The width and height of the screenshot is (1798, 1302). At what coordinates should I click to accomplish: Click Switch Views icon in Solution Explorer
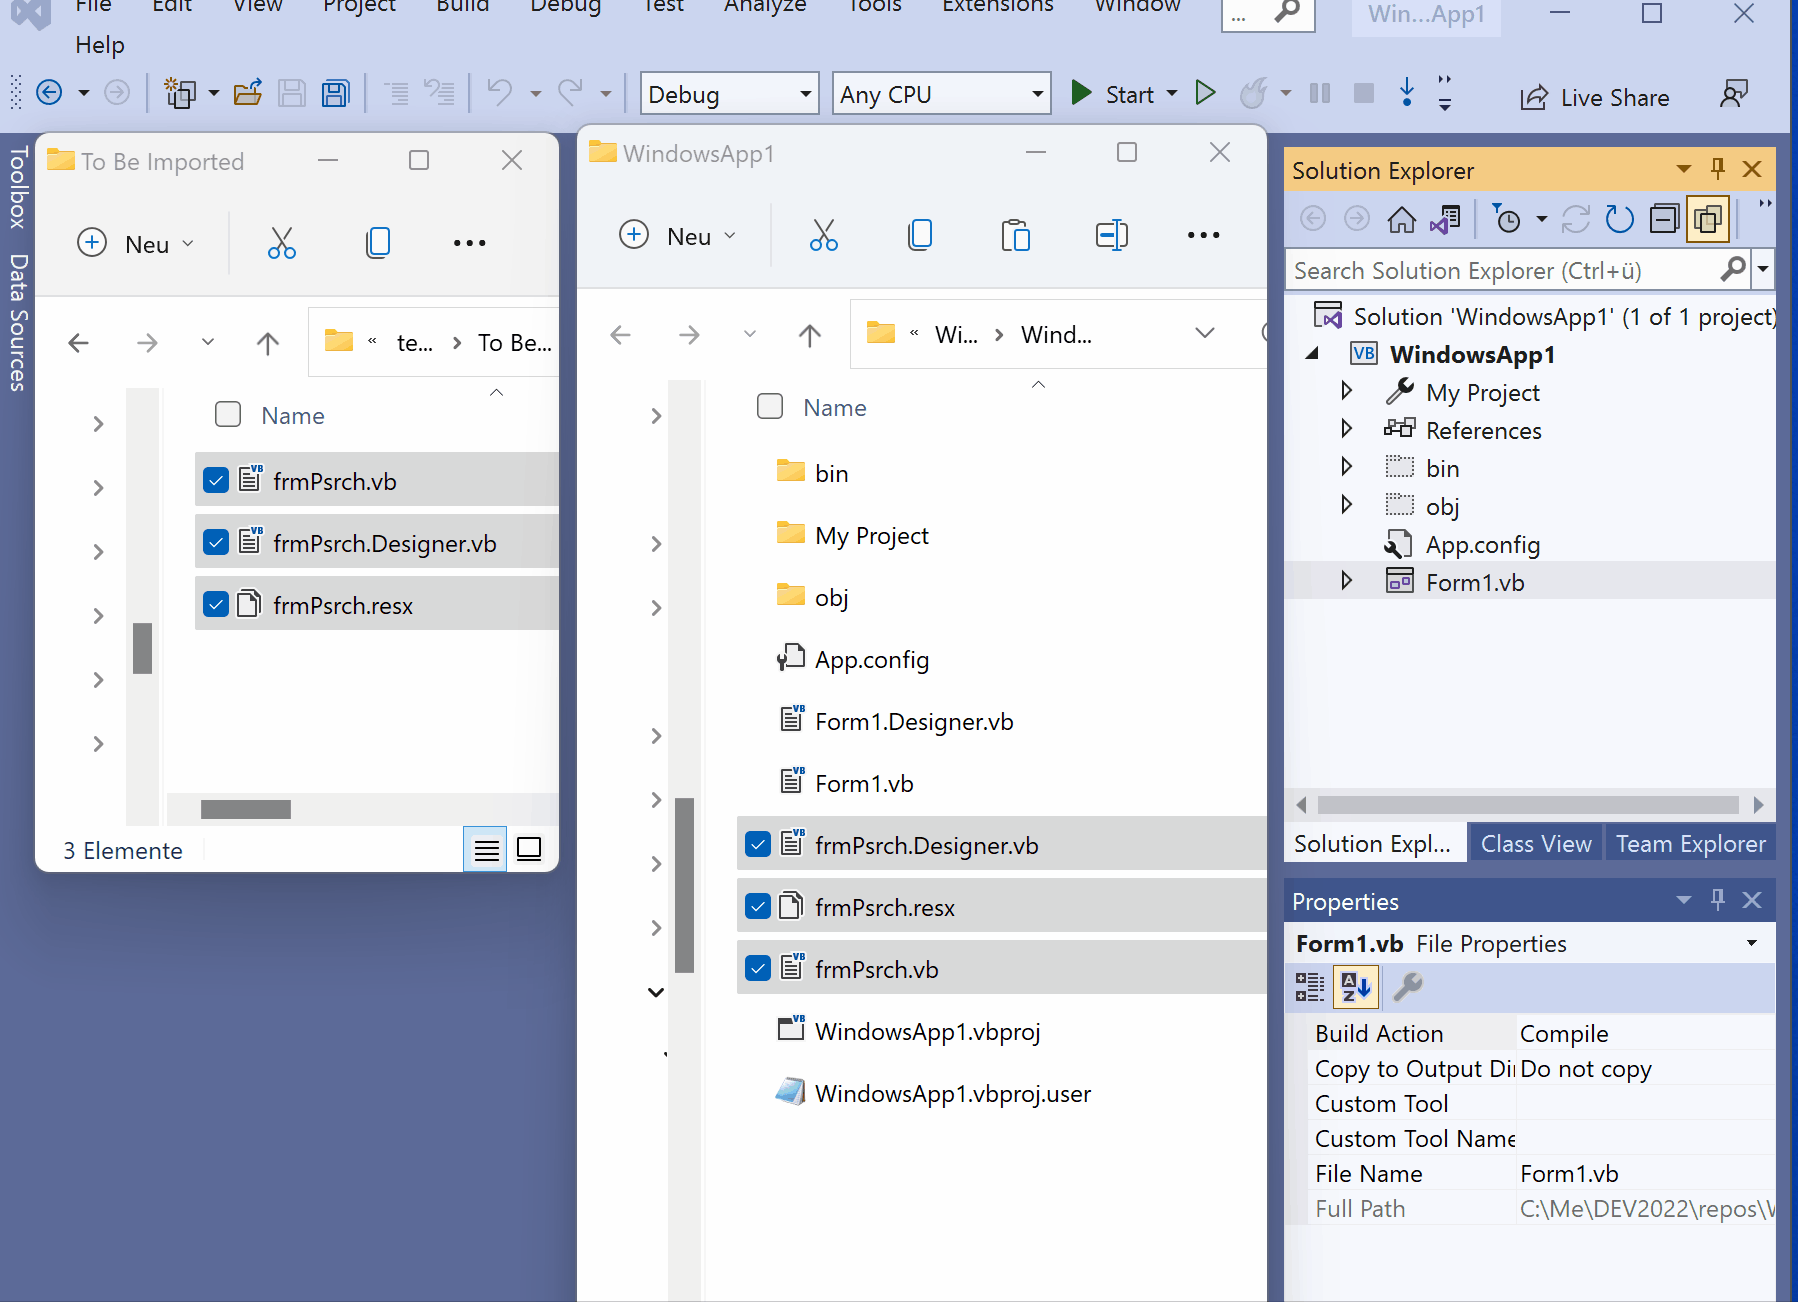(x=1445, y=218)
